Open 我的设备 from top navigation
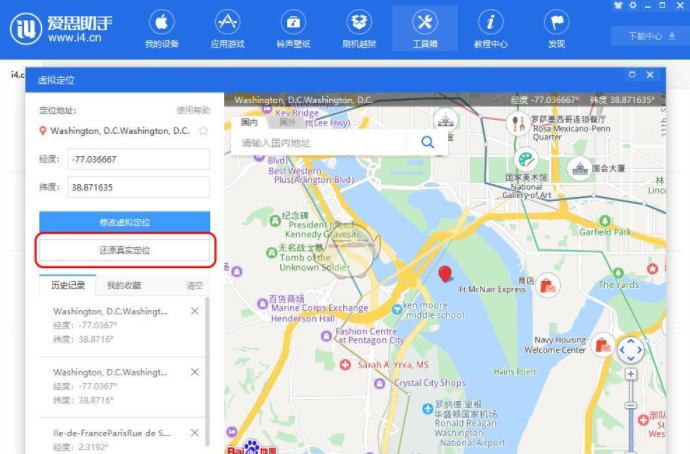 [162, 29]
